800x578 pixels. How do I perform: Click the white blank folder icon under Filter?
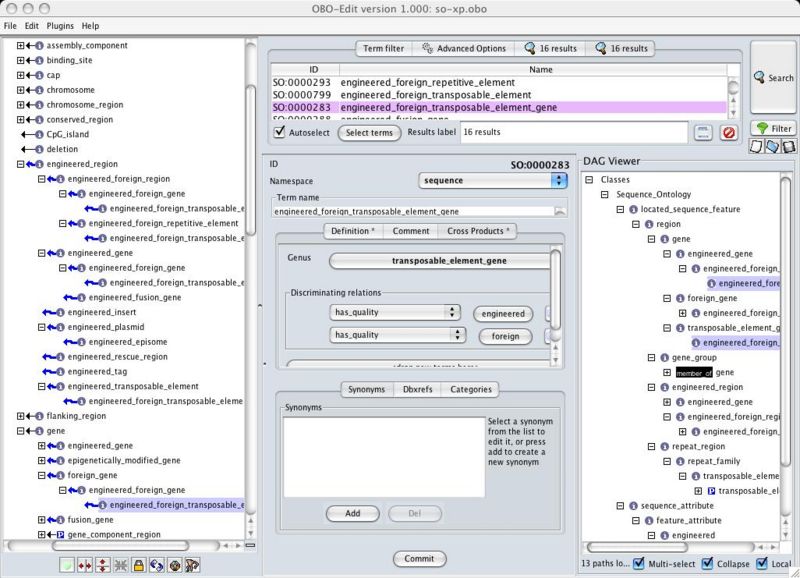pyautogui.click(x=756, y=146)
